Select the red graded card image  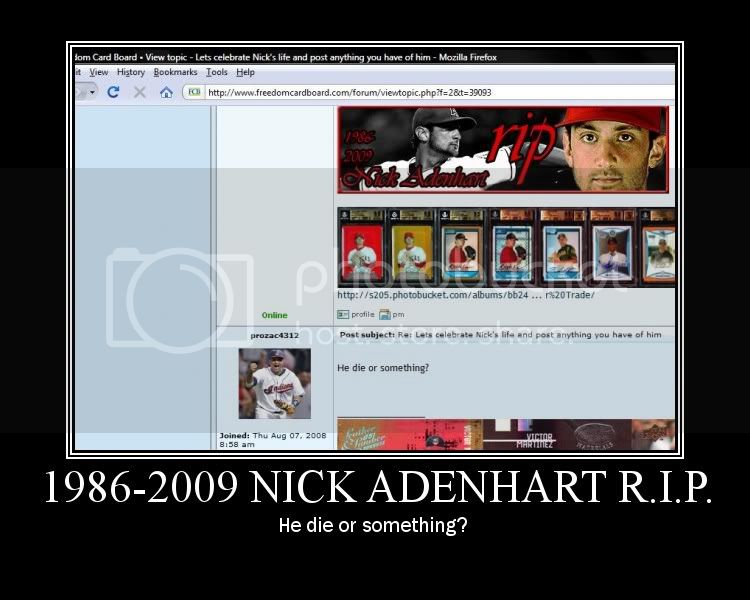click(363, 247)
